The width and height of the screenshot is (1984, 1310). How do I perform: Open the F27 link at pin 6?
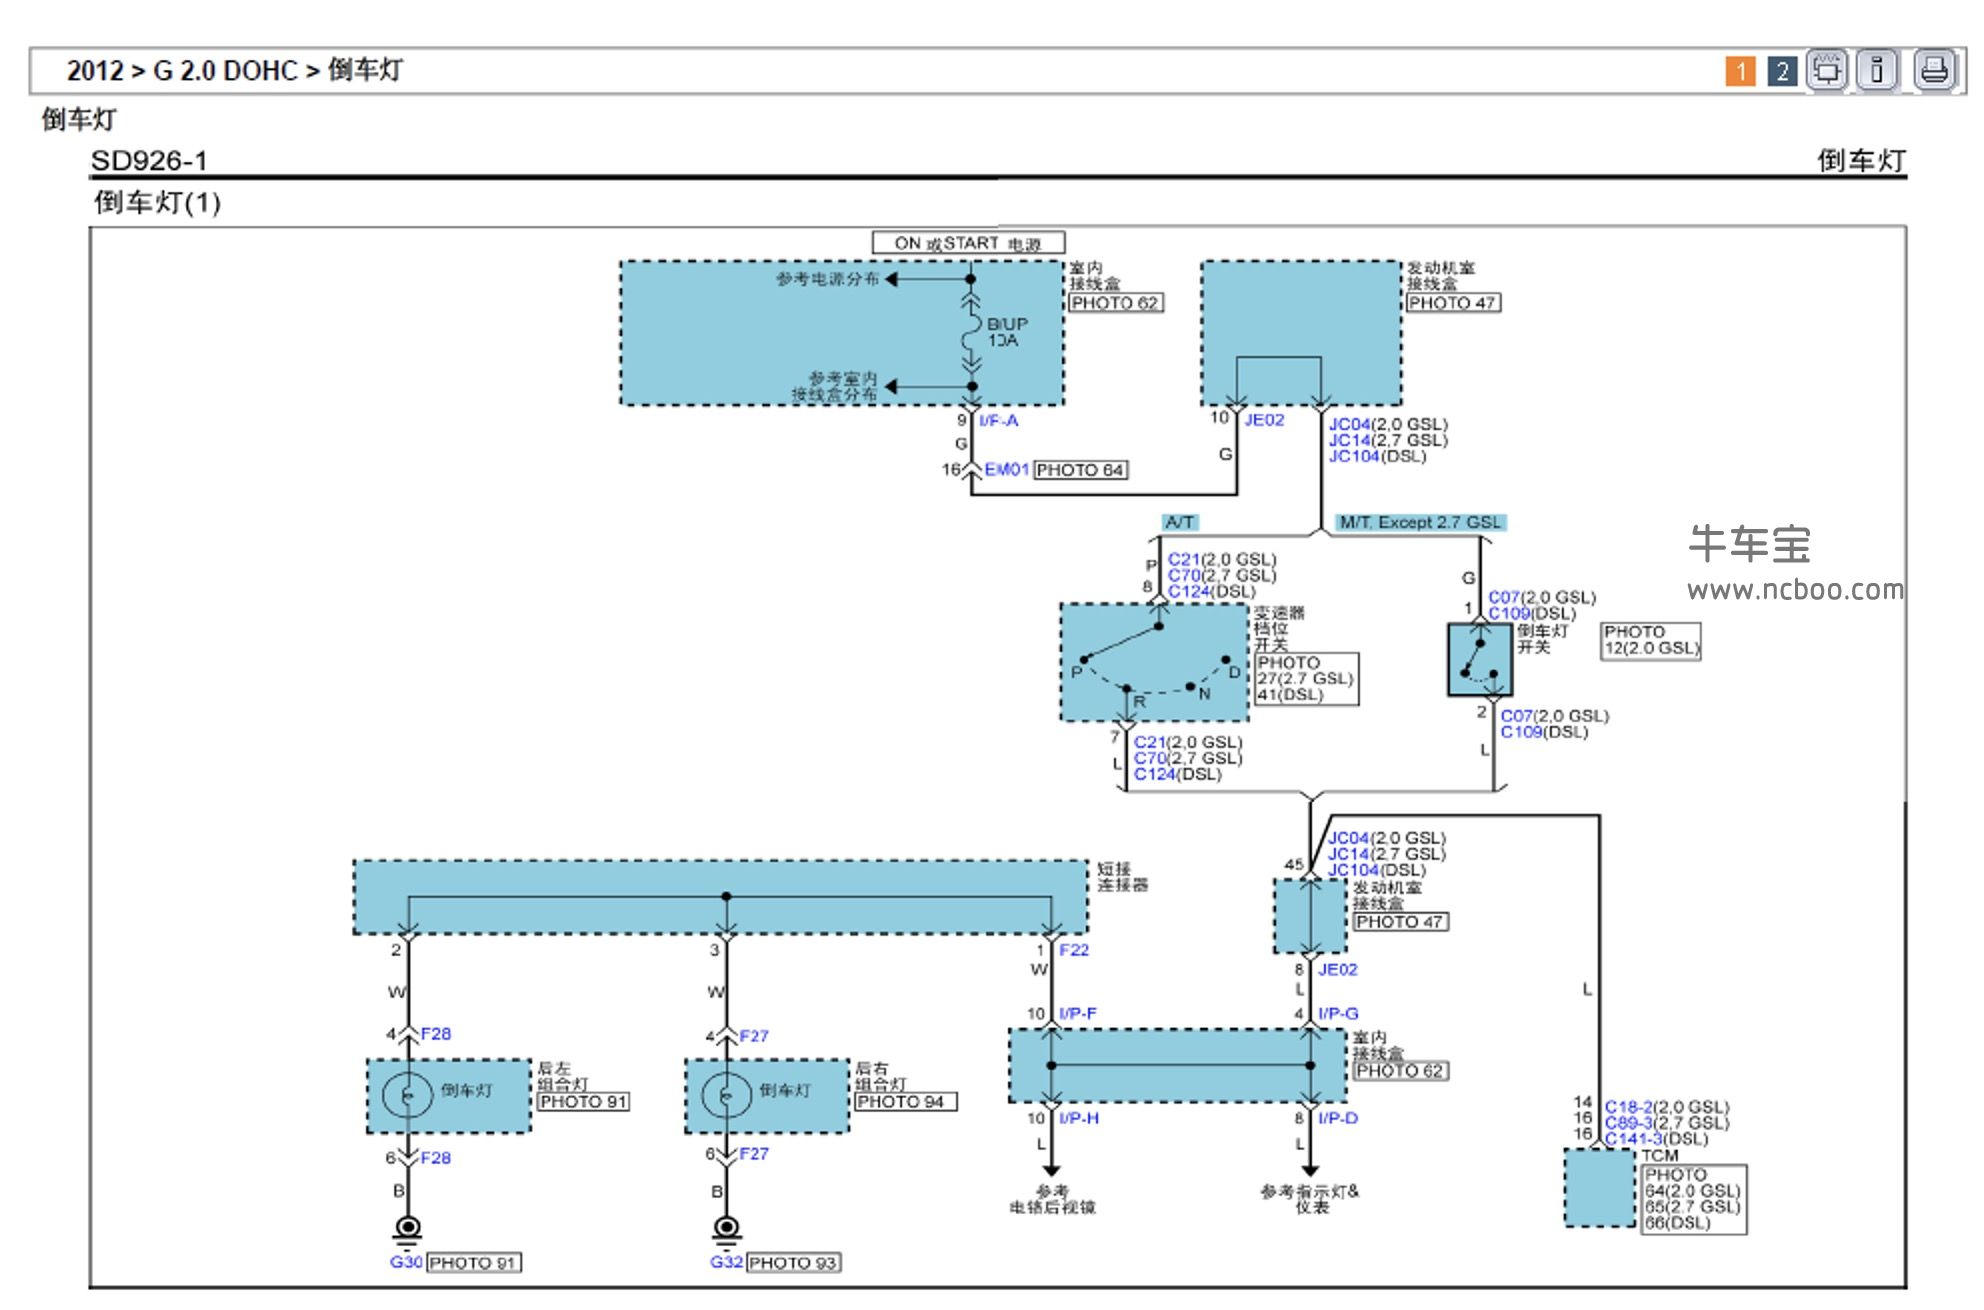[x=755, y=1155]
